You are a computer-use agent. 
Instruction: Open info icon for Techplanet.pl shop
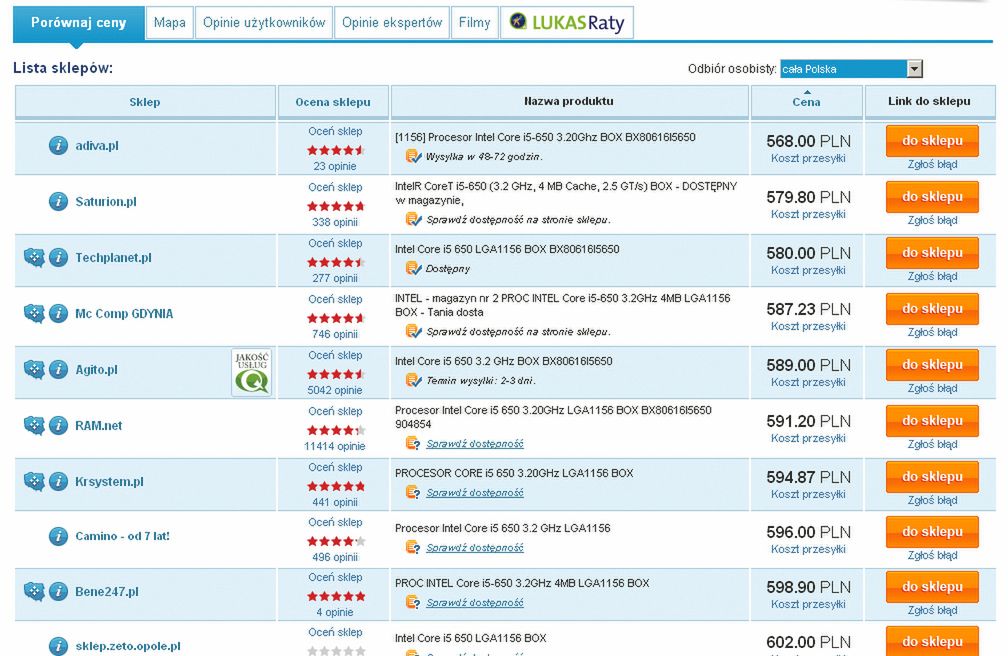click(58, 257)
